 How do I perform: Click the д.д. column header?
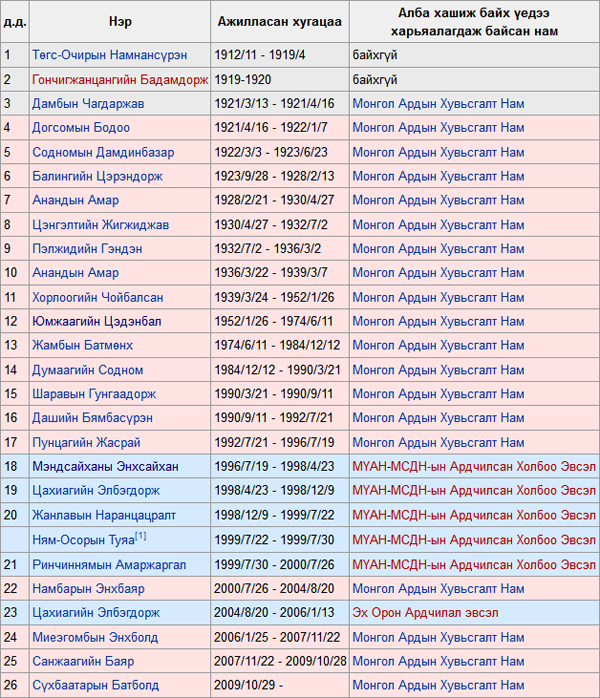15,22
